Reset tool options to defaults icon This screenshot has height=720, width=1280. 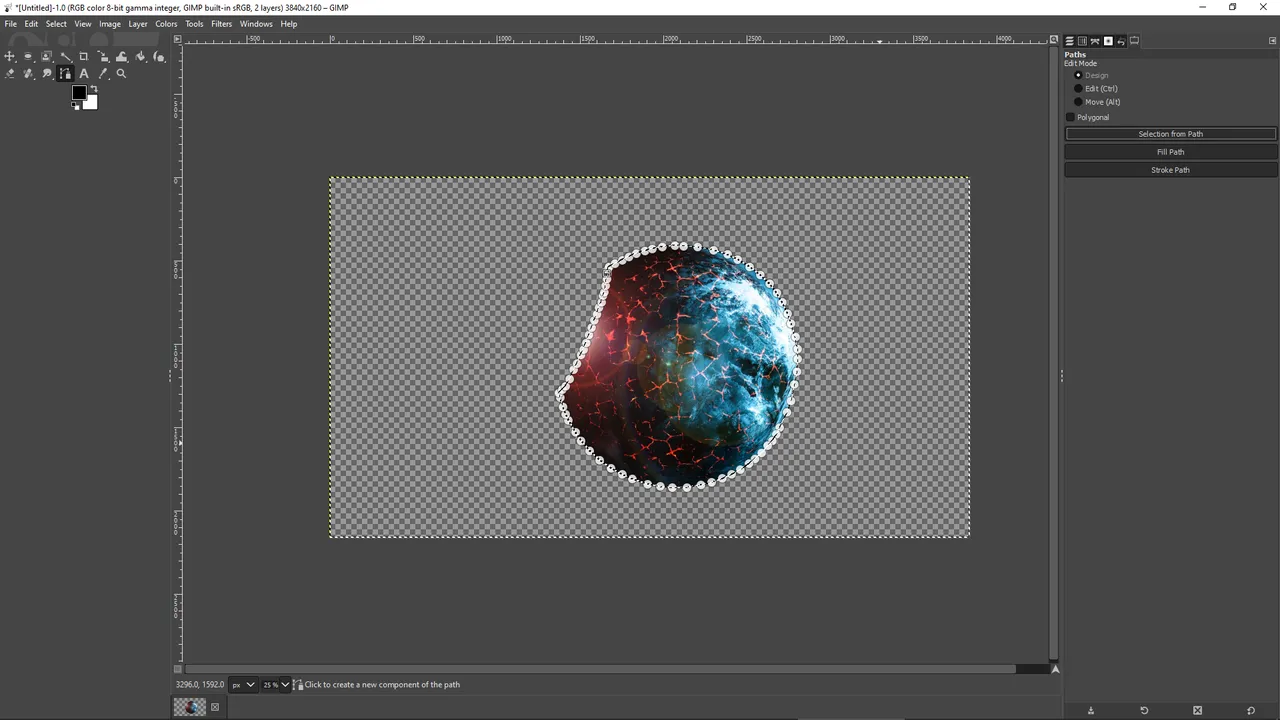point(1250,710)
